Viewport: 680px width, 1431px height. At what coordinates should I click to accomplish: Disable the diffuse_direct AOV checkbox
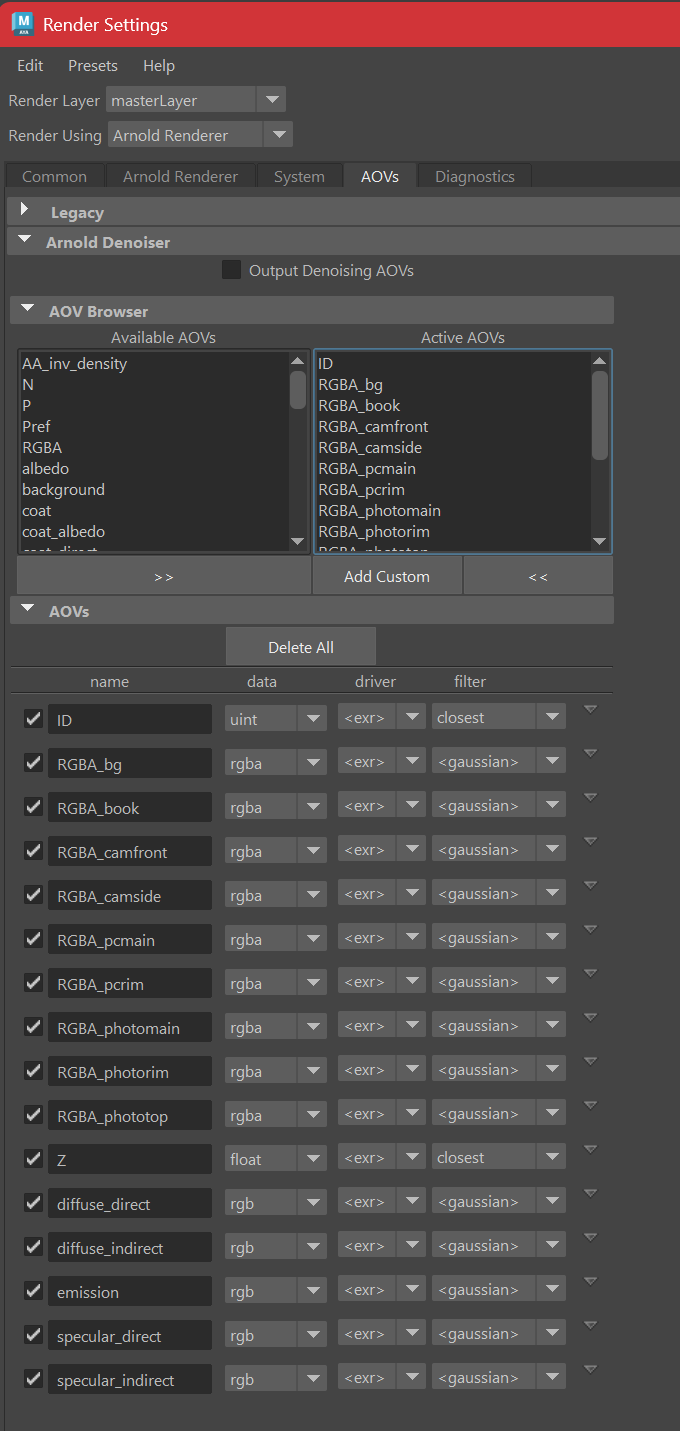(33, 1202)
